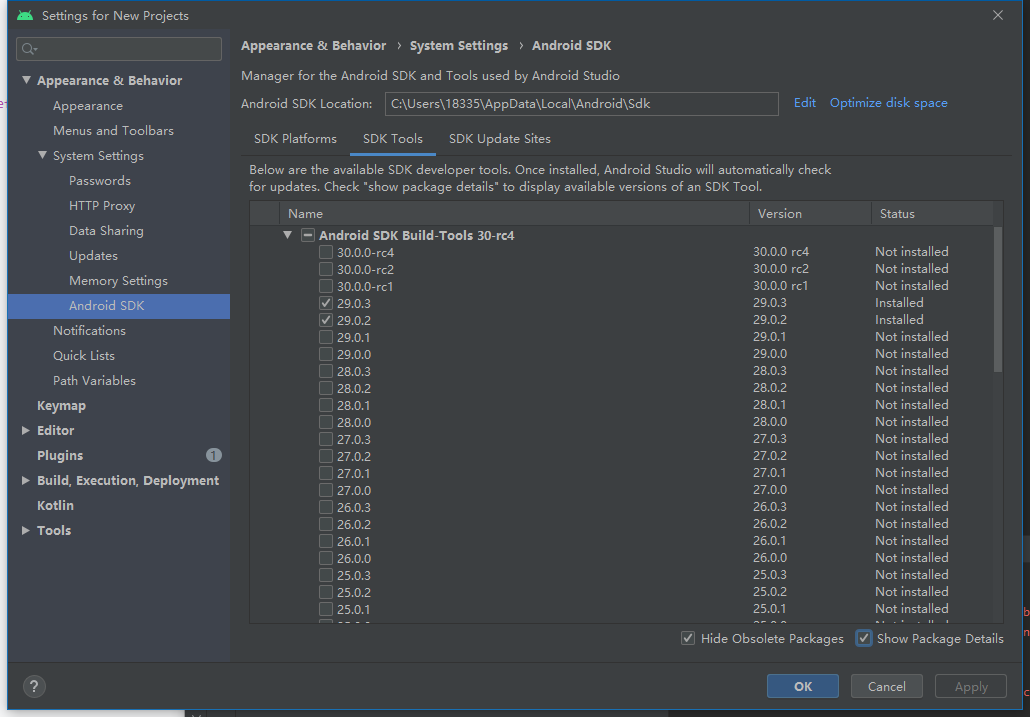Check the 30.0.0-rc4 build-tools checkbox
Image resolution: width=1030 pixels, height=717 pixels.
(326, 252)
